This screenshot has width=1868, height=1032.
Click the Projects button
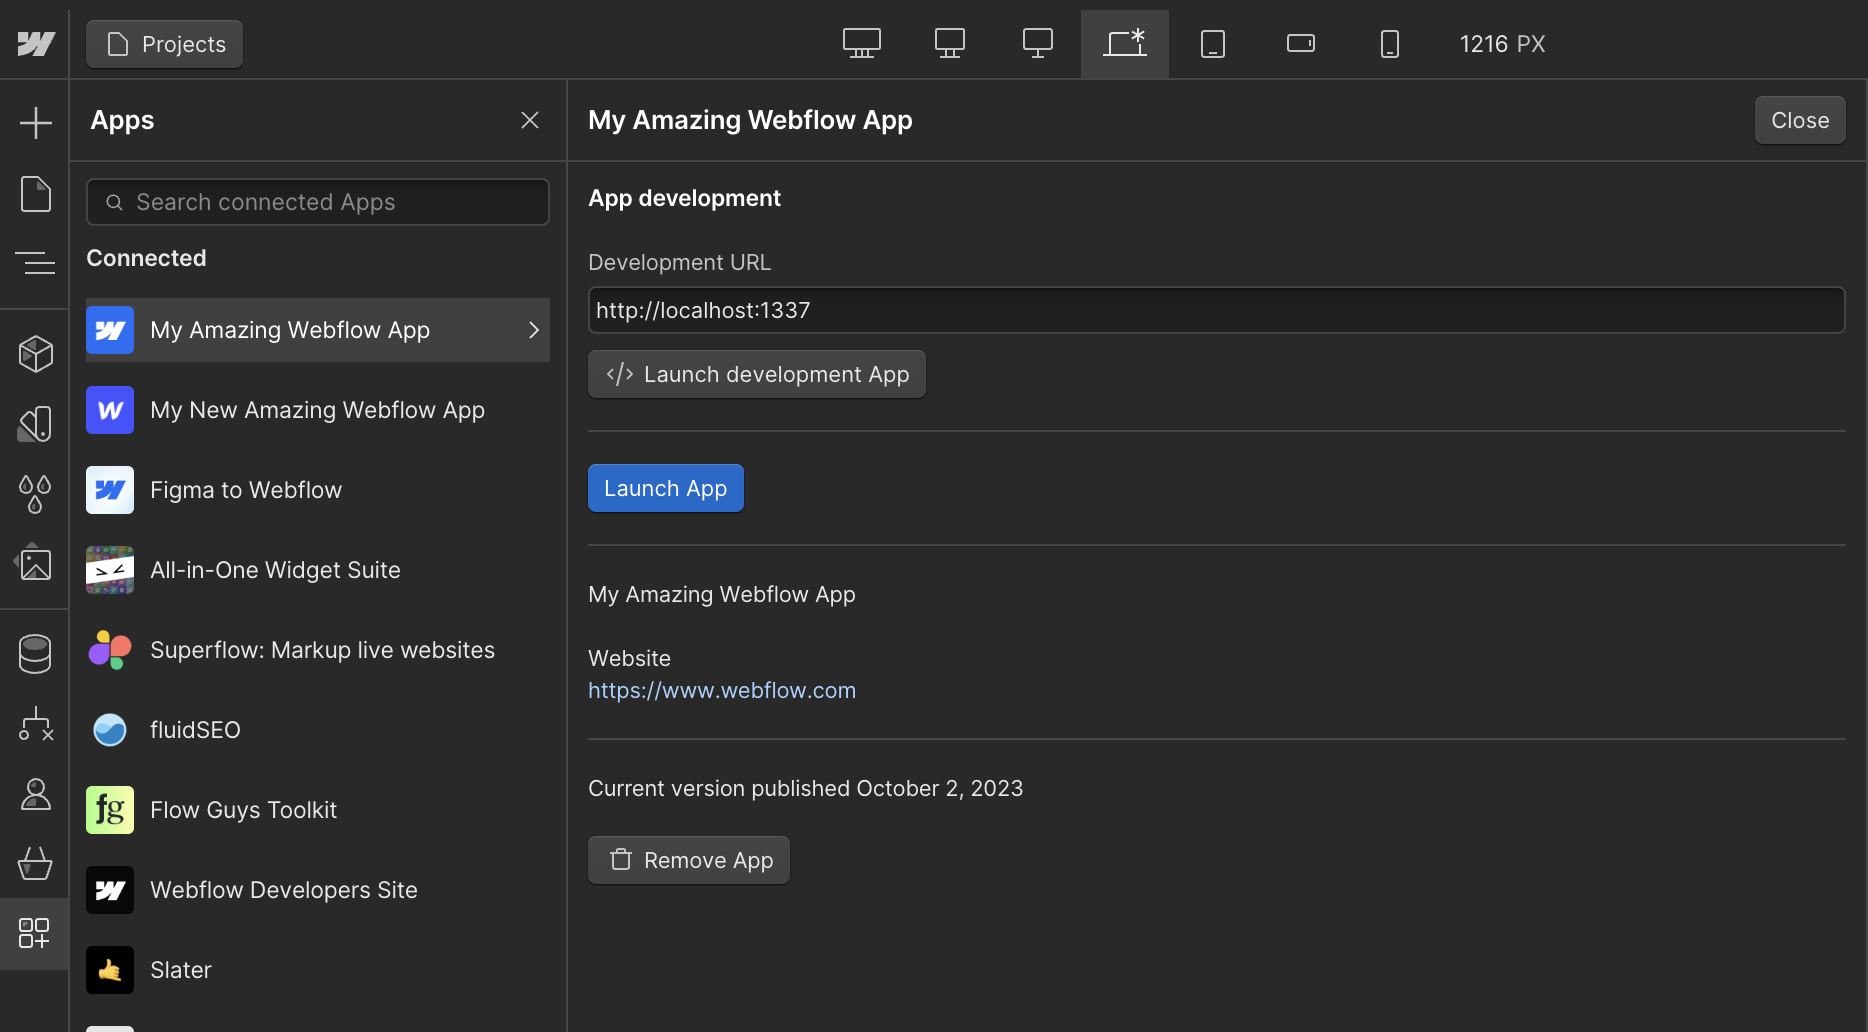coord(165,44)
